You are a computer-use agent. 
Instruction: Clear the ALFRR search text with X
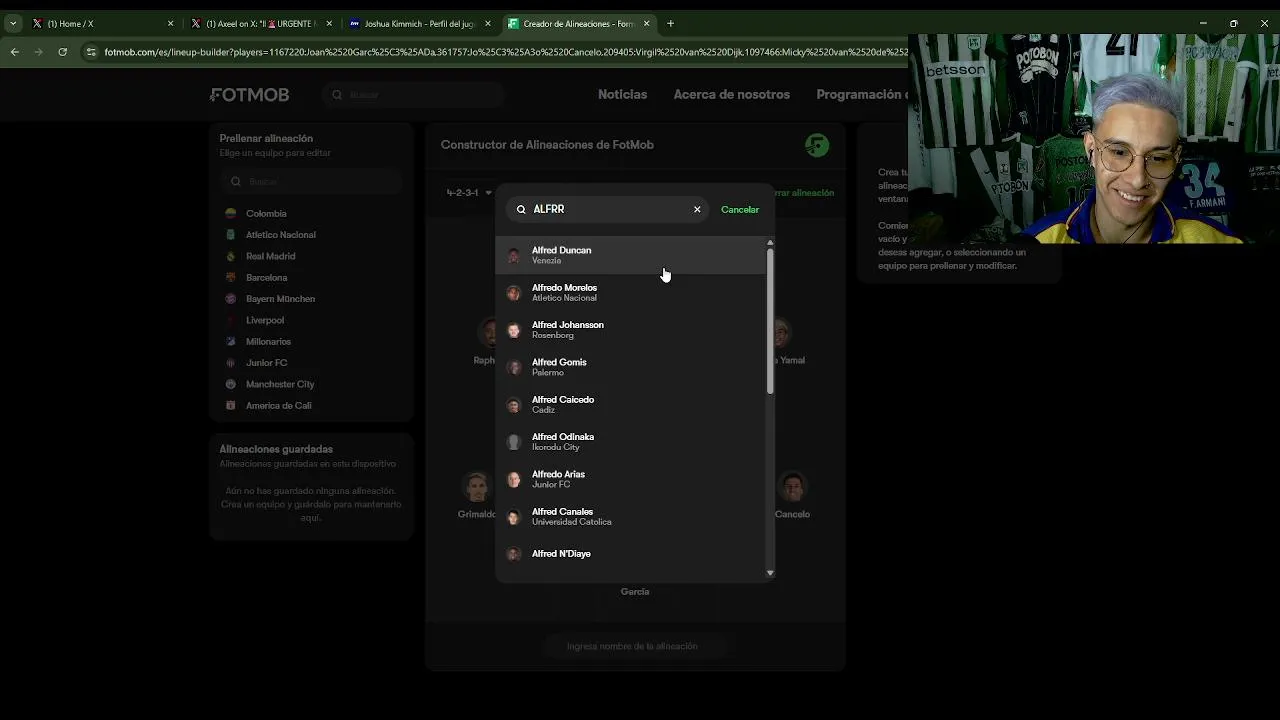[697, 209]
